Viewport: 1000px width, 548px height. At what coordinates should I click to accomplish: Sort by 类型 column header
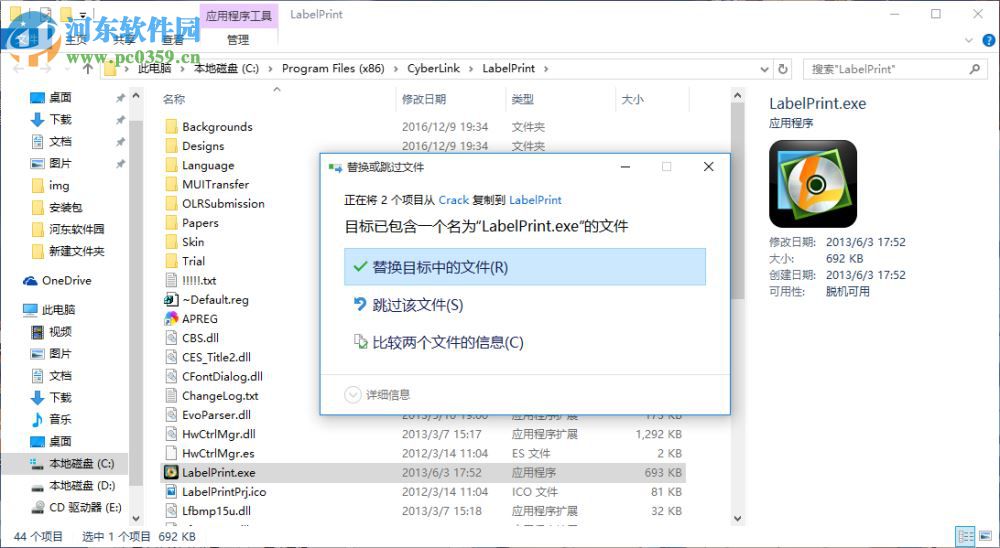pos(522,99)
